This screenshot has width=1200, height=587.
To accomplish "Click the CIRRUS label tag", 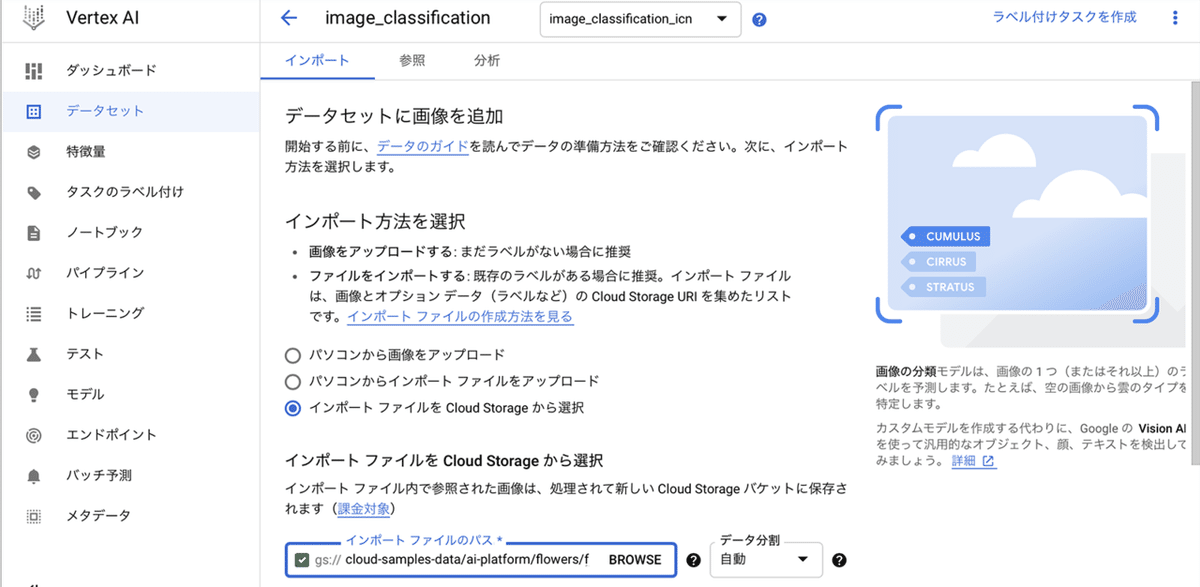I will [x=938, y=262].
